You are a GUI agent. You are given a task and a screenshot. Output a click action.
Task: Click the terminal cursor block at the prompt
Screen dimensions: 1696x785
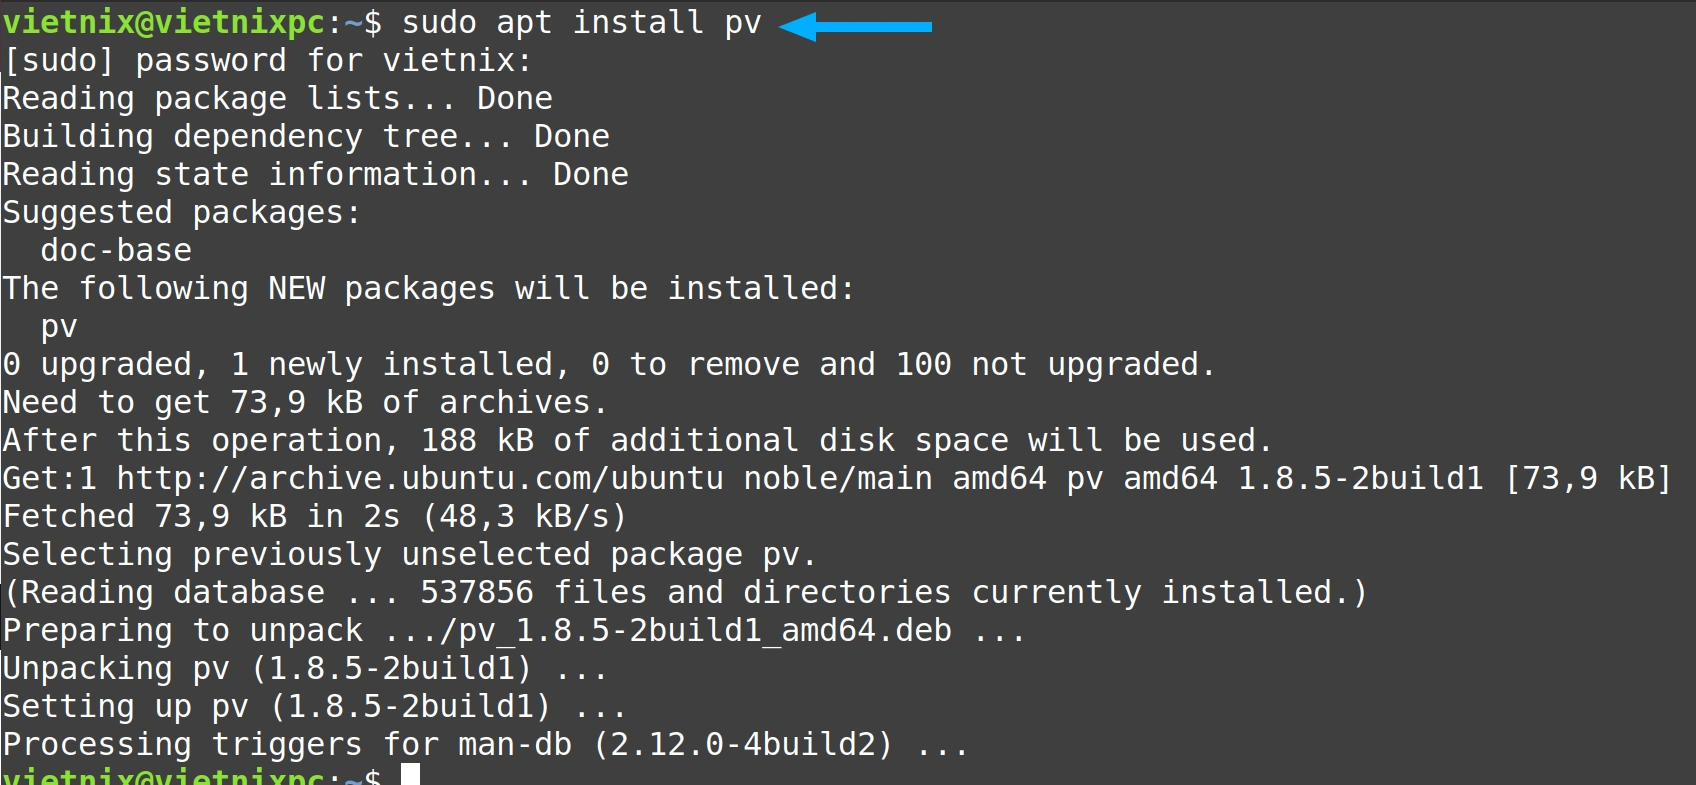pyautogui.click(x=410, y=774)
